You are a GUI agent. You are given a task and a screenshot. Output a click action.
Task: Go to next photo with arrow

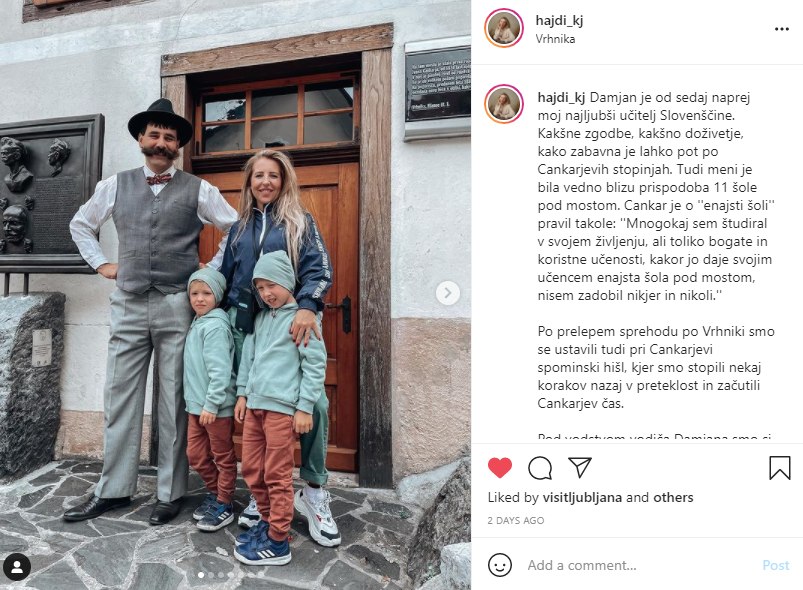click(x=448, y=293)
